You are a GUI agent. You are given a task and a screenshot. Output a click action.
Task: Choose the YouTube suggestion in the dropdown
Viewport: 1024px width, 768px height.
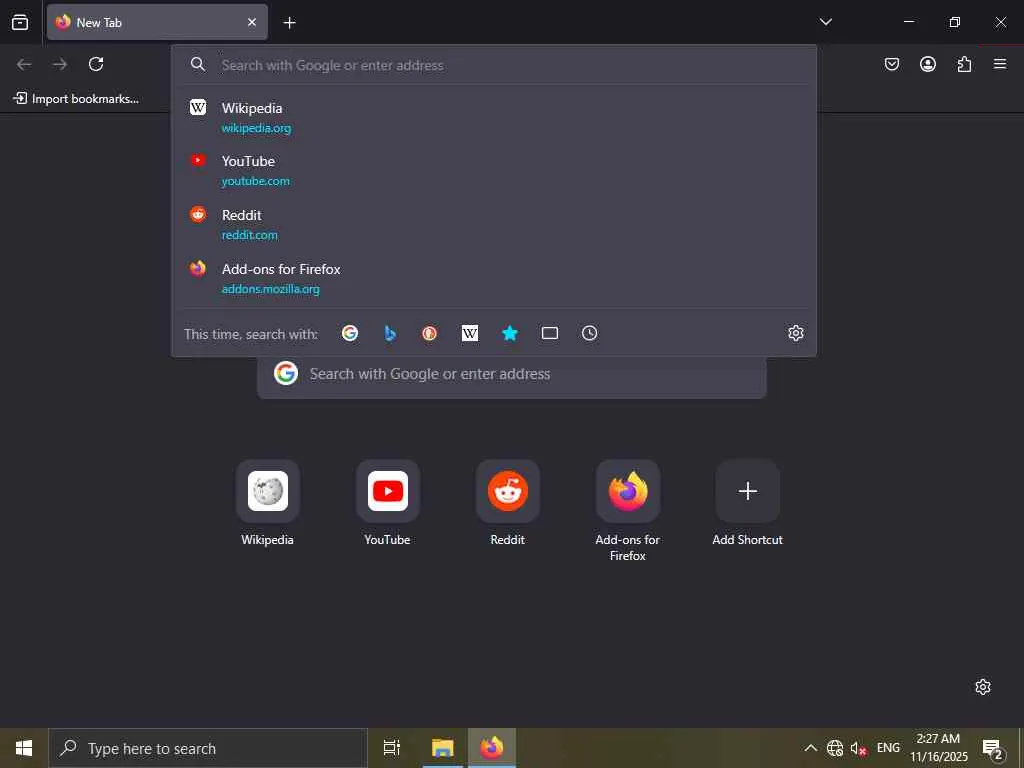point(494,170)
